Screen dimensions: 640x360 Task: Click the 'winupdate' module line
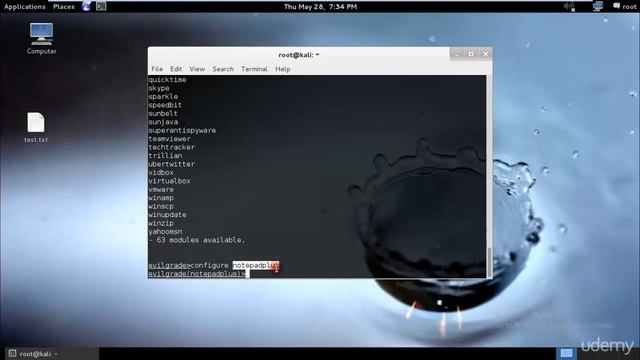[167, 215]
